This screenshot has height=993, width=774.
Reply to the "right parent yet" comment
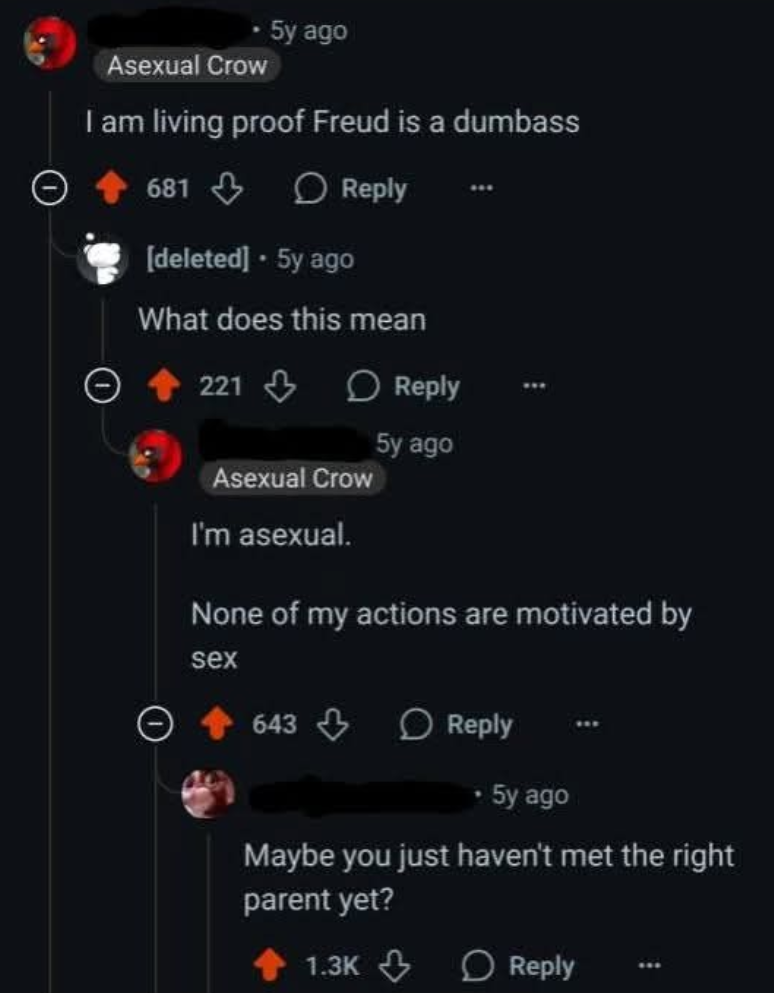[x=519, y=965]
